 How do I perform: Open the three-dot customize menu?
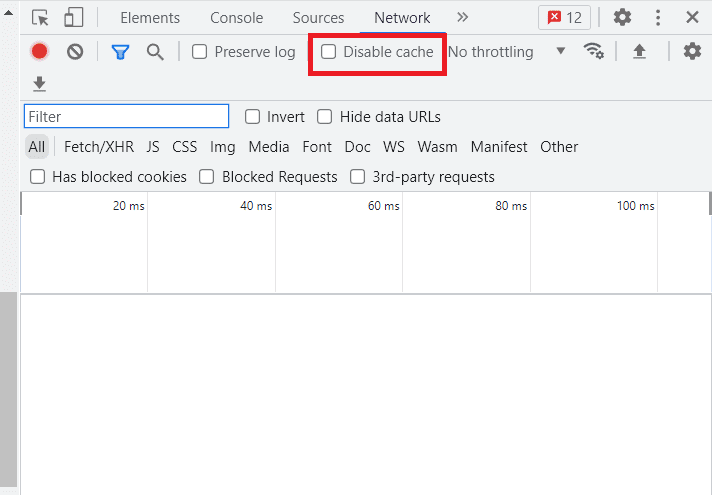click(658, 17)
